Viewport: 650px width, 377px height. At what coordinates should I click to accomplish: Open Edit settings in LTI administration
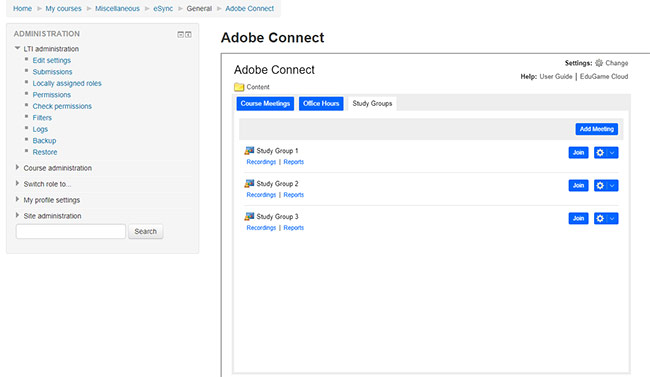[52, 61]
